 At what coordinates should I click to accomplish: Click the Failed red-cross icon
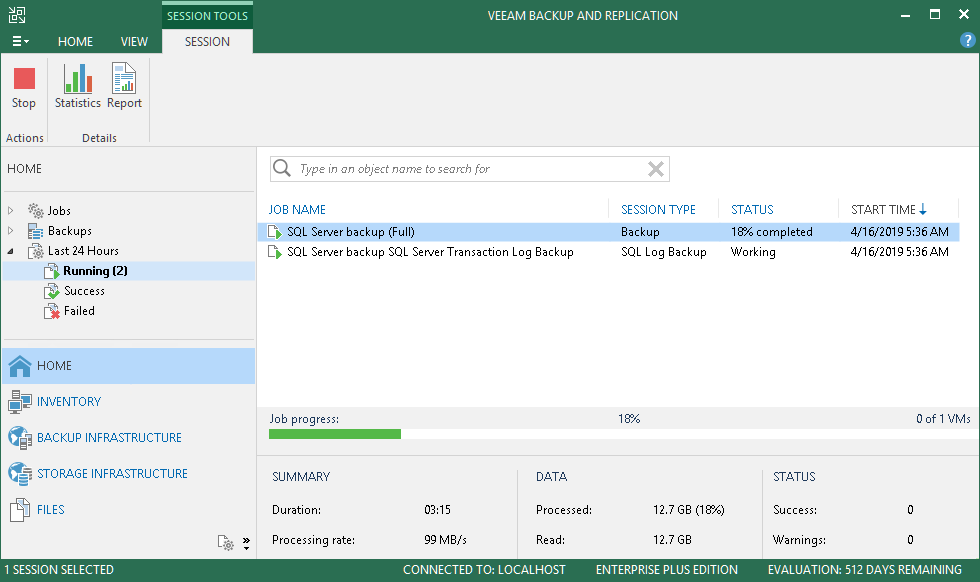coord(52,311)
